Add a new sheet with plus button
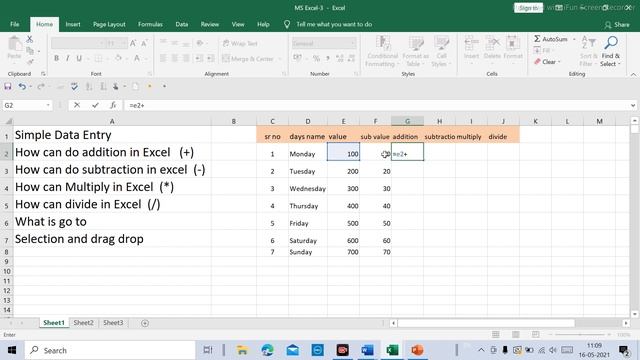Viewport: 640px width, 360px height. pos(145,323)
